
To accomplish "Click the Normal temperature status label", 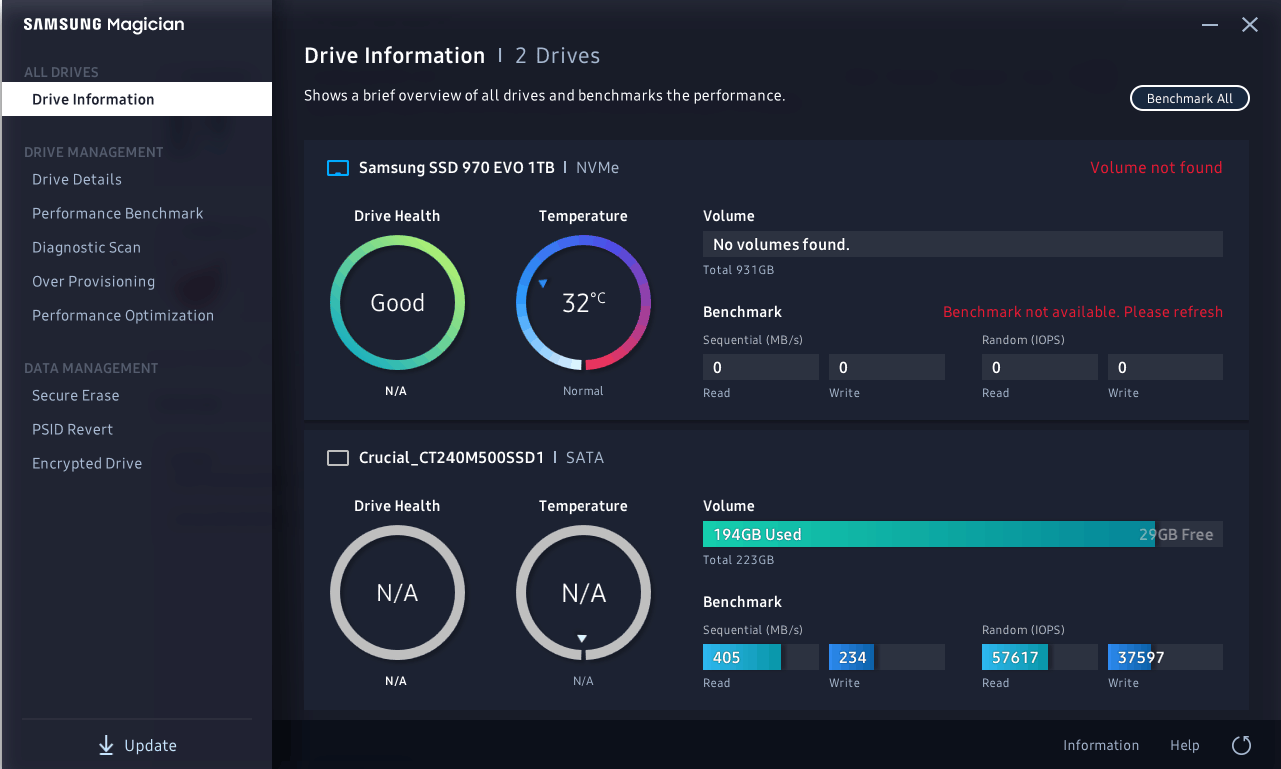I will (583, 391).
